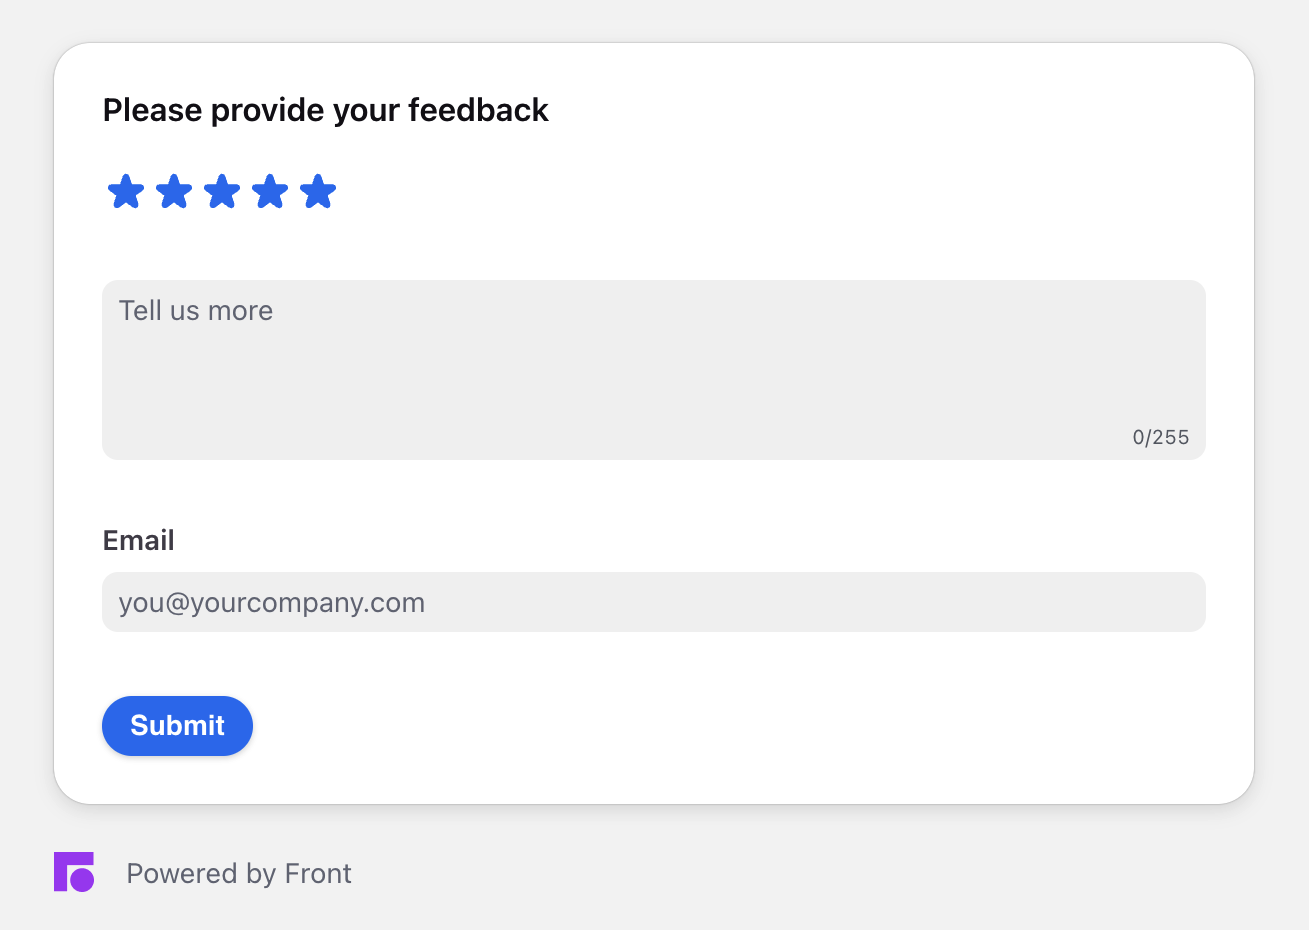Rate four stars using the fourth star
The height and width of the screenshot is (930, 1309).
(x=270, y=191)
